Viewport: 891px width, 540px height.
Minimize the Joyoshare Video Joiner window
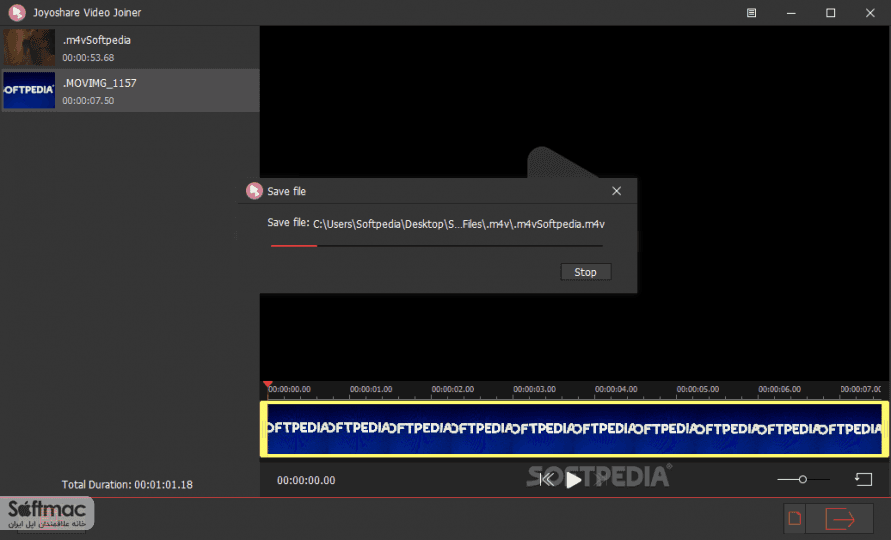(791, 13)
